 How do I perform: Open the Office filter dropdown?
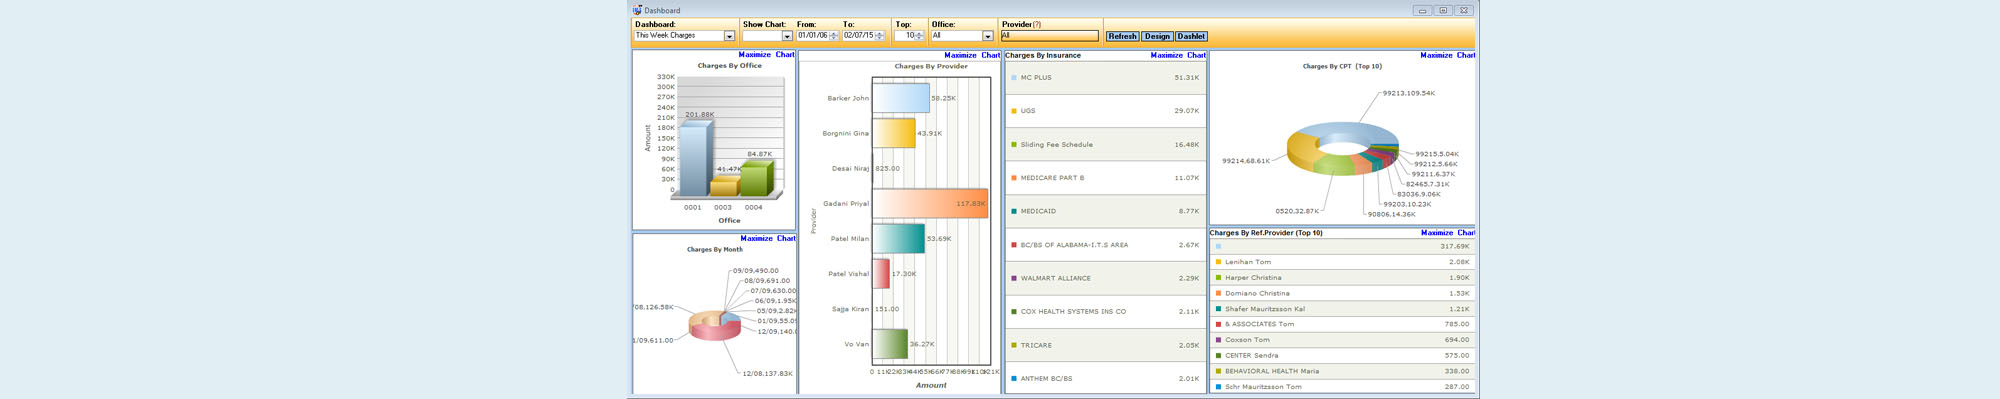987,36
